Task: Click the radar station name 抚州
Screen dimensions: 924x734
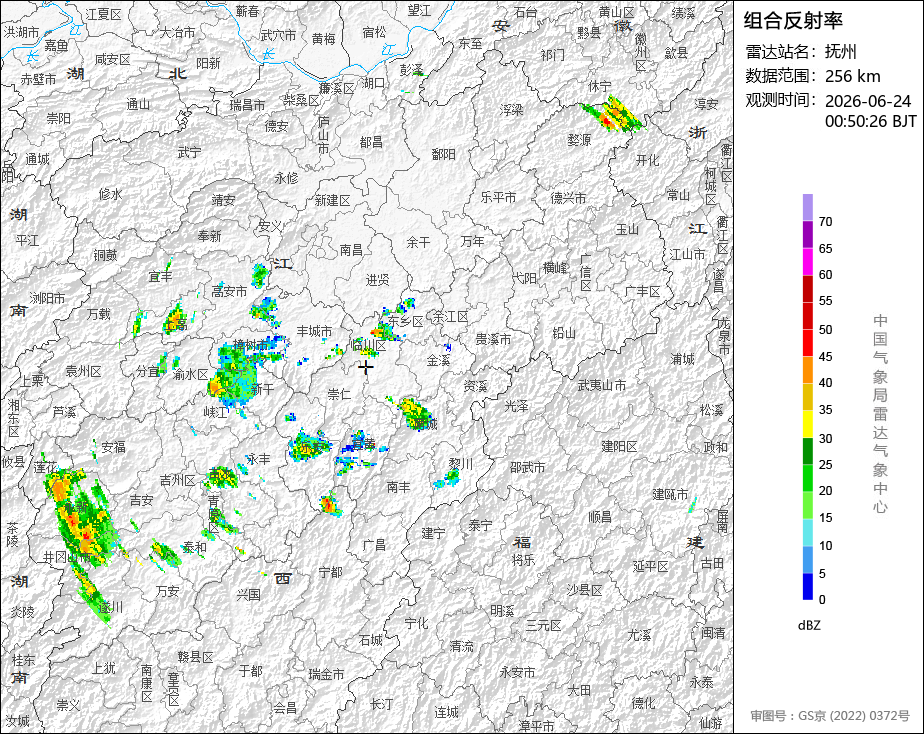Action: coord(840,52)
